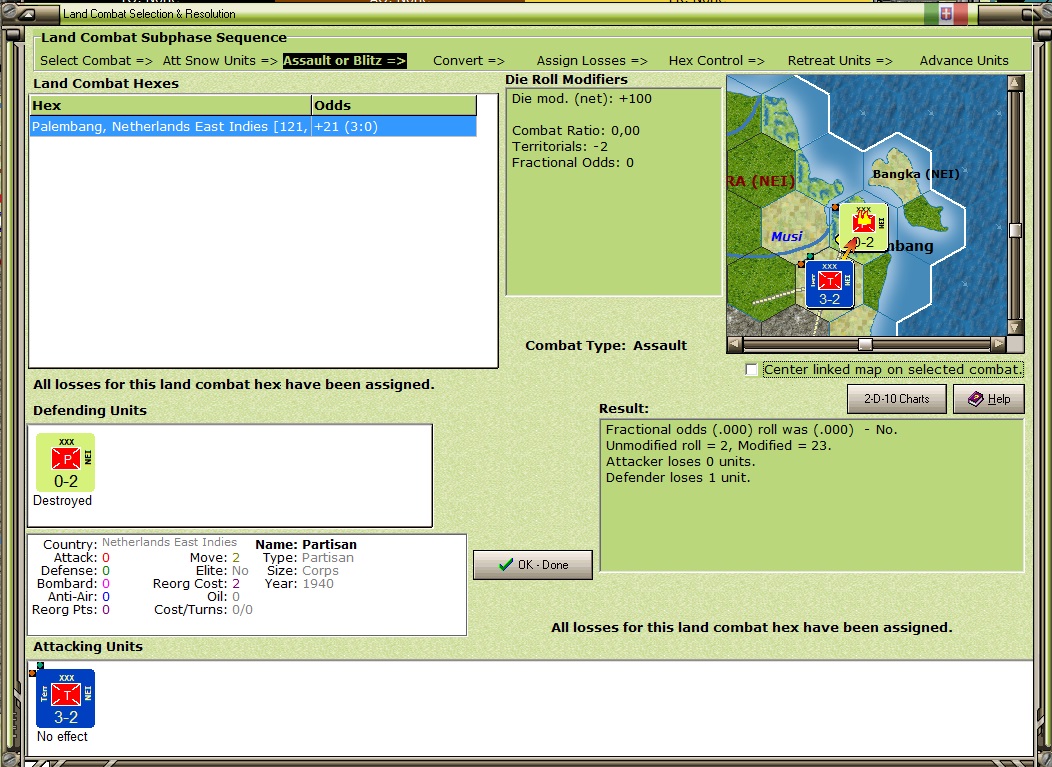Click the 'Combat Ratio: 0,00' line
Screen dimensions: 1052x767
click(x=576, y=131)
